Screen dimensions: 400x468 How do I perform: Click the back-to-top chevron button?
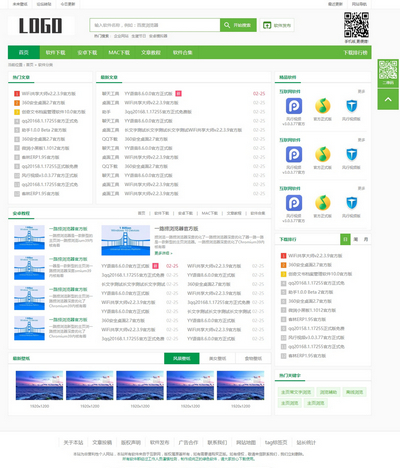click(388, 99)
